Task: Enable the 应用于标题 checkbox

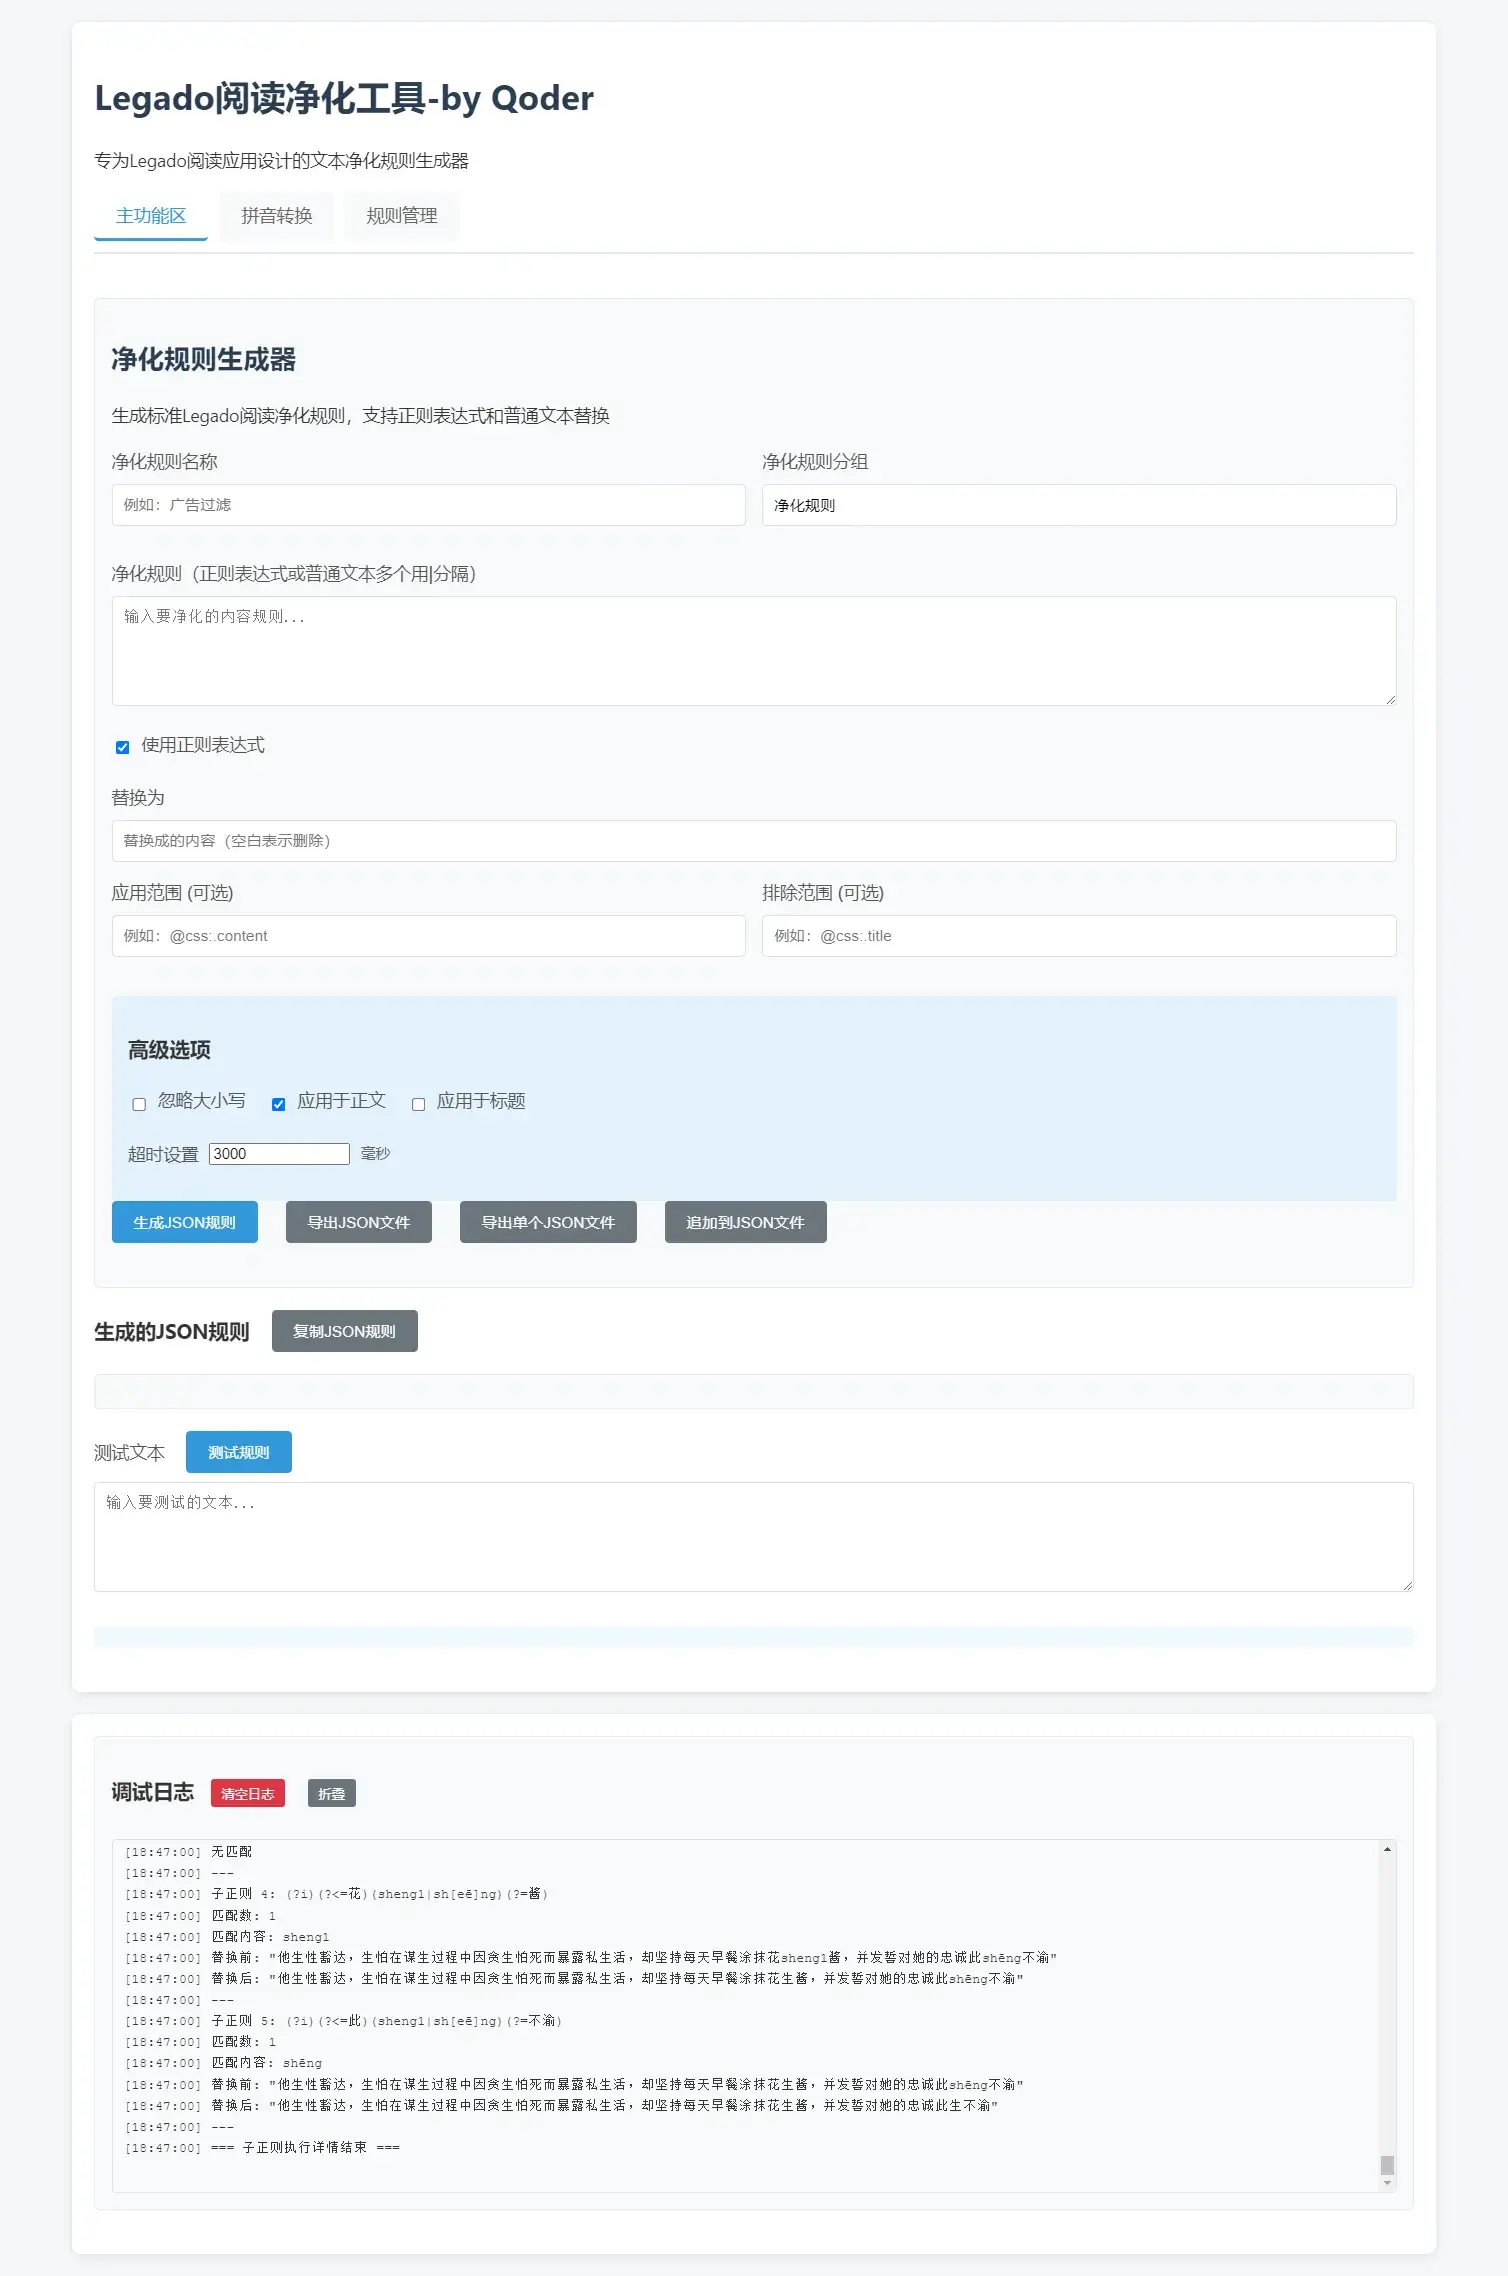Action: (419, 1104)
